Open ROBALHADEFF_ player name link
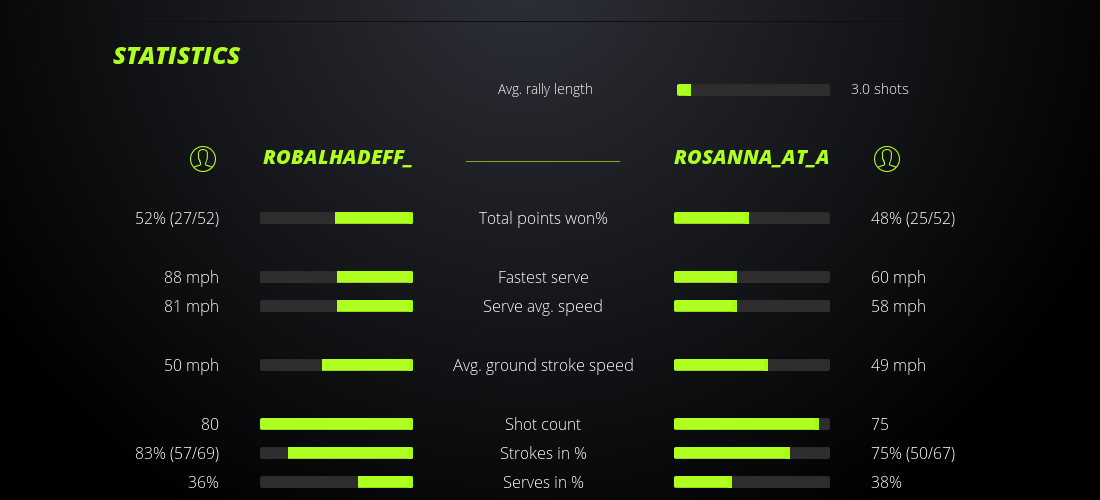The image size is (1100, 500). click(337, 158)
